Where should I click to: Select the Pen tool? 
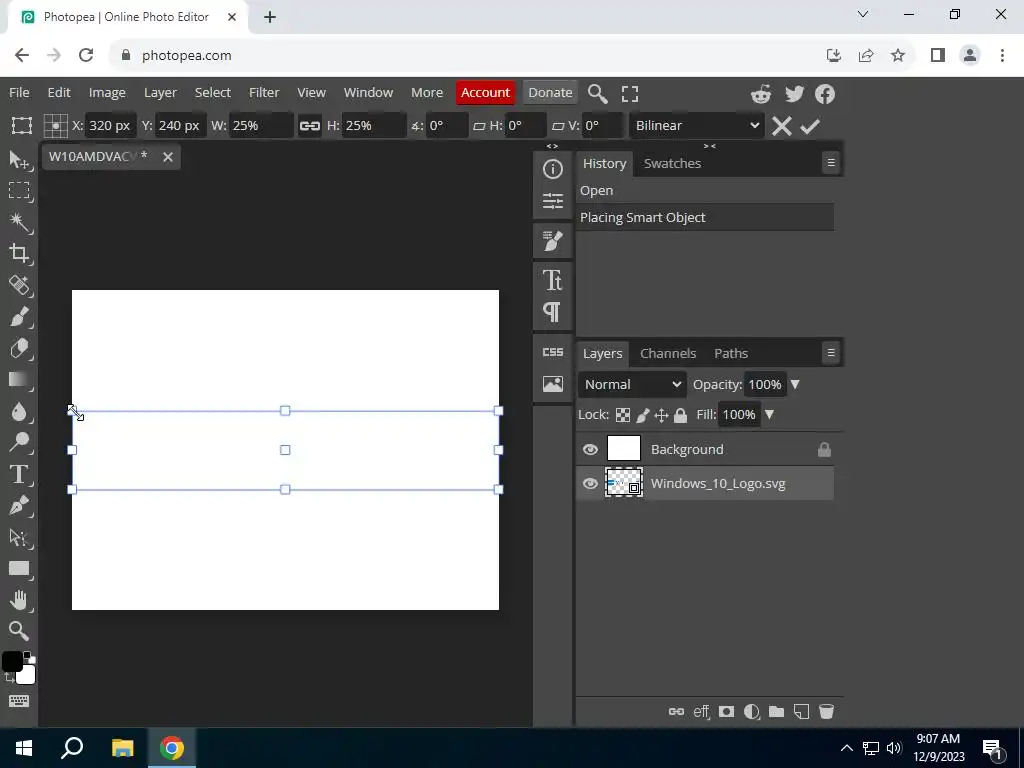[19, 505]
